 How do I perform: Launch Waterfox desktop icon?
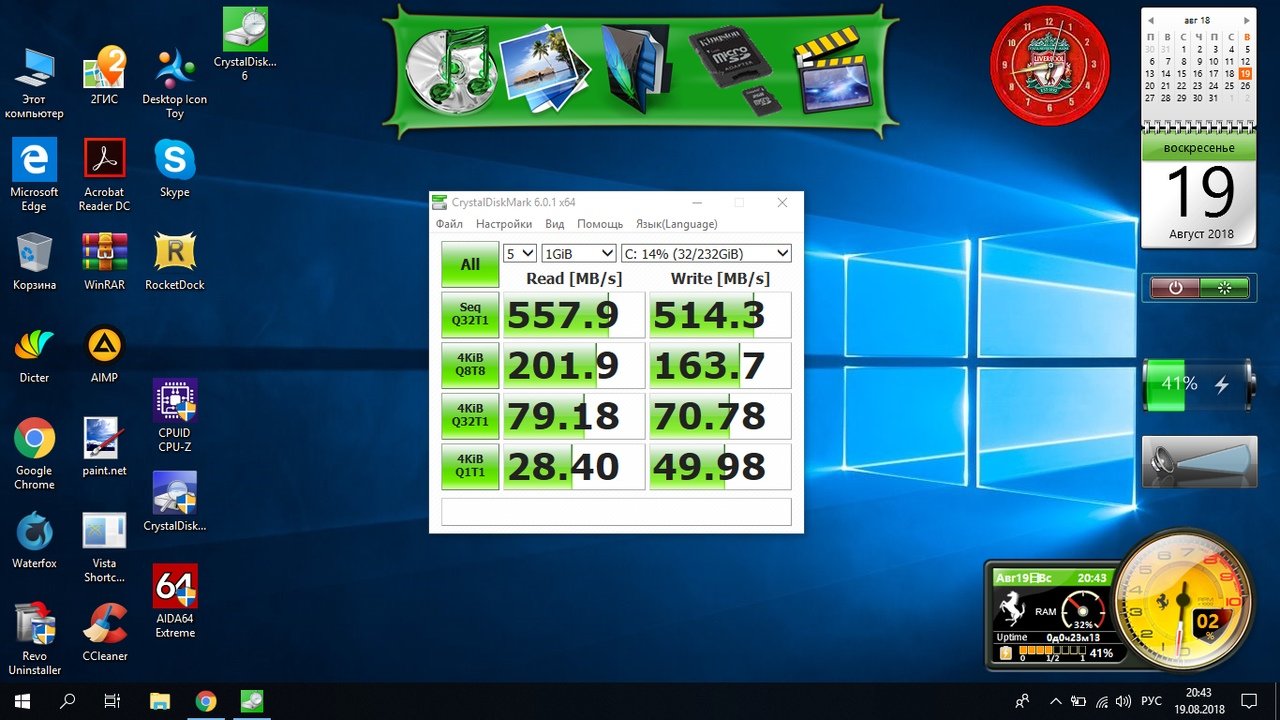[34, 540]
